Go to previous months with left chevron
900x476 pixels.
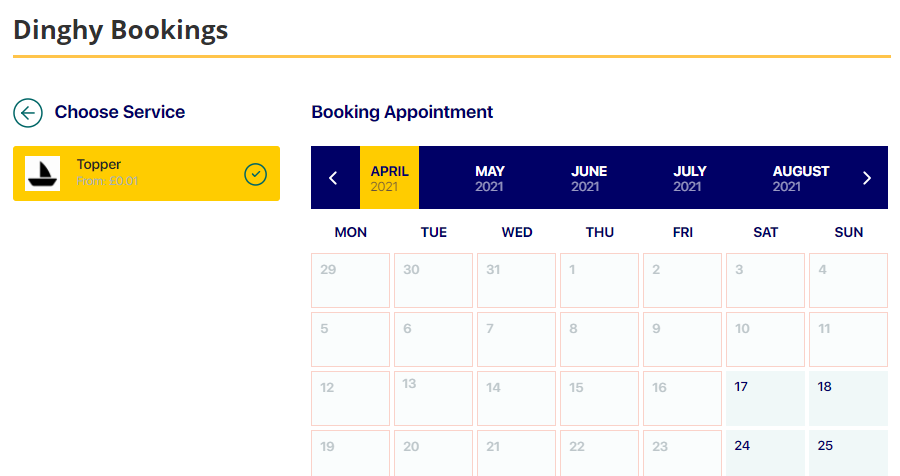(334, 178)
